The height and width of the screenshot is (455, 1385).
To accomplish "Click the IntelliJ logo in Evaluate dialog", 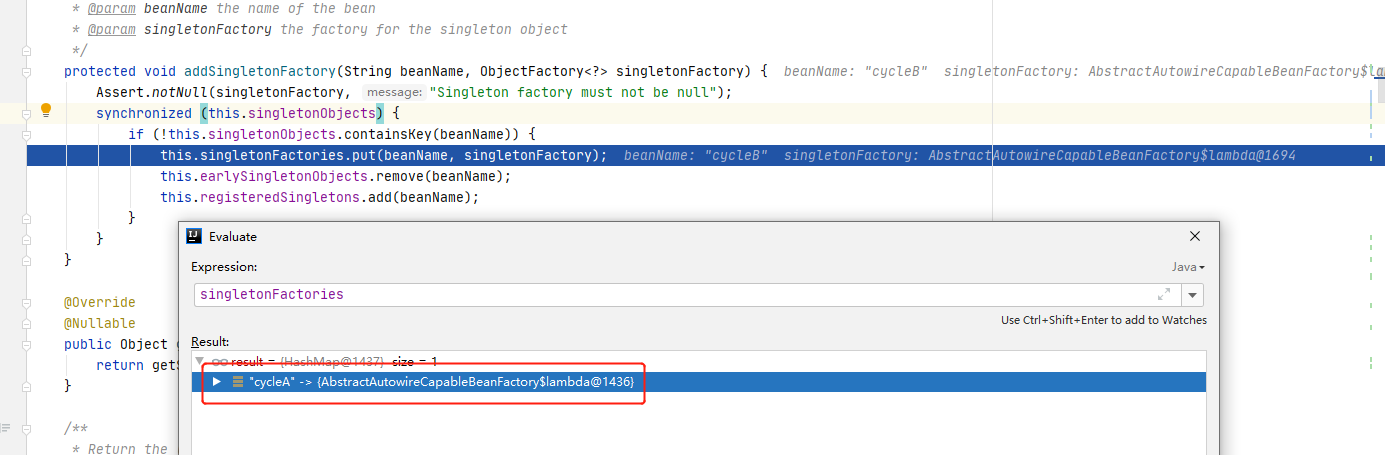I will pyautogui.click(x=195, y=236).
